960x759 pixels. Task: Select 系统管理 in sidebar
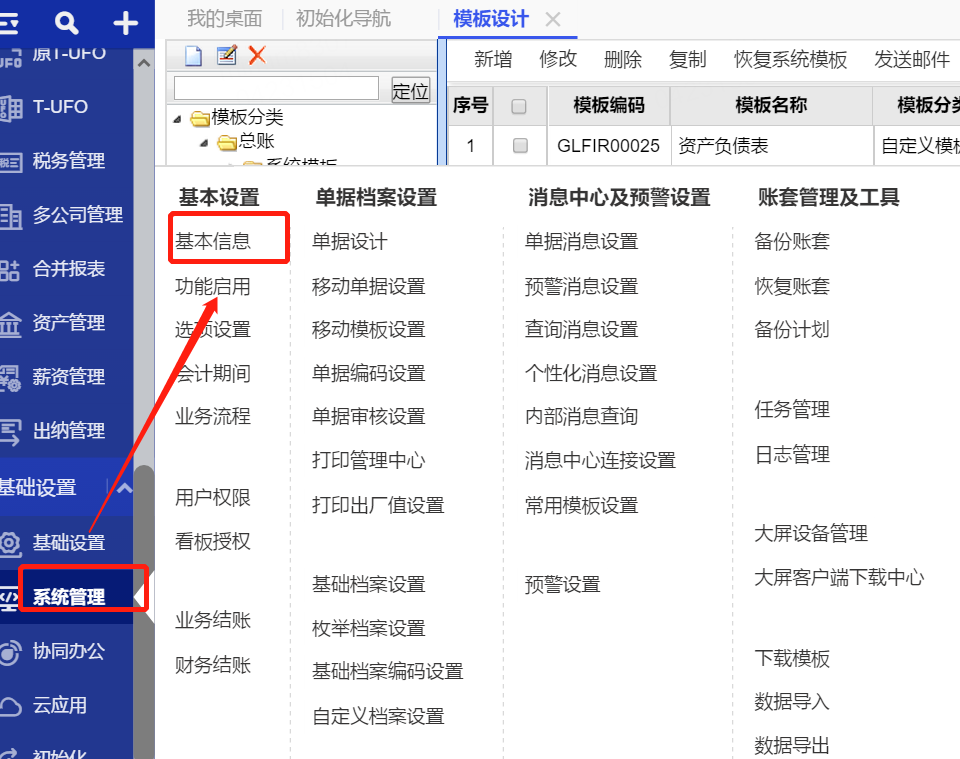tap(69, 597)
